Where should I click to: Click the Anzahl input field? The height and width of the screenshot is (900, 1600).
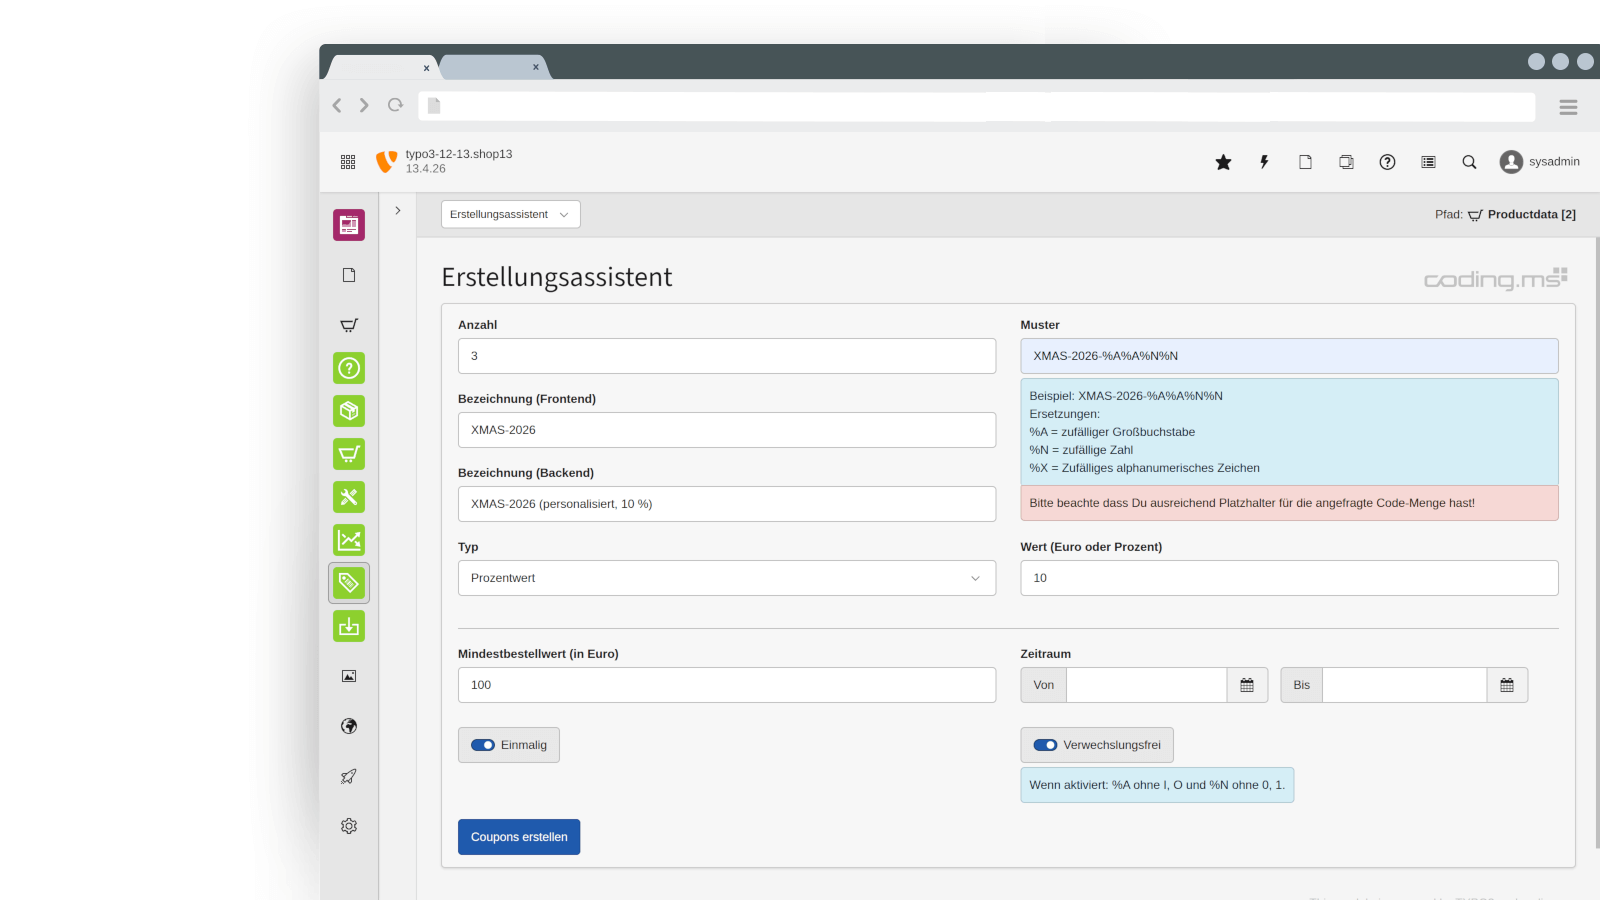click(726, 356)
